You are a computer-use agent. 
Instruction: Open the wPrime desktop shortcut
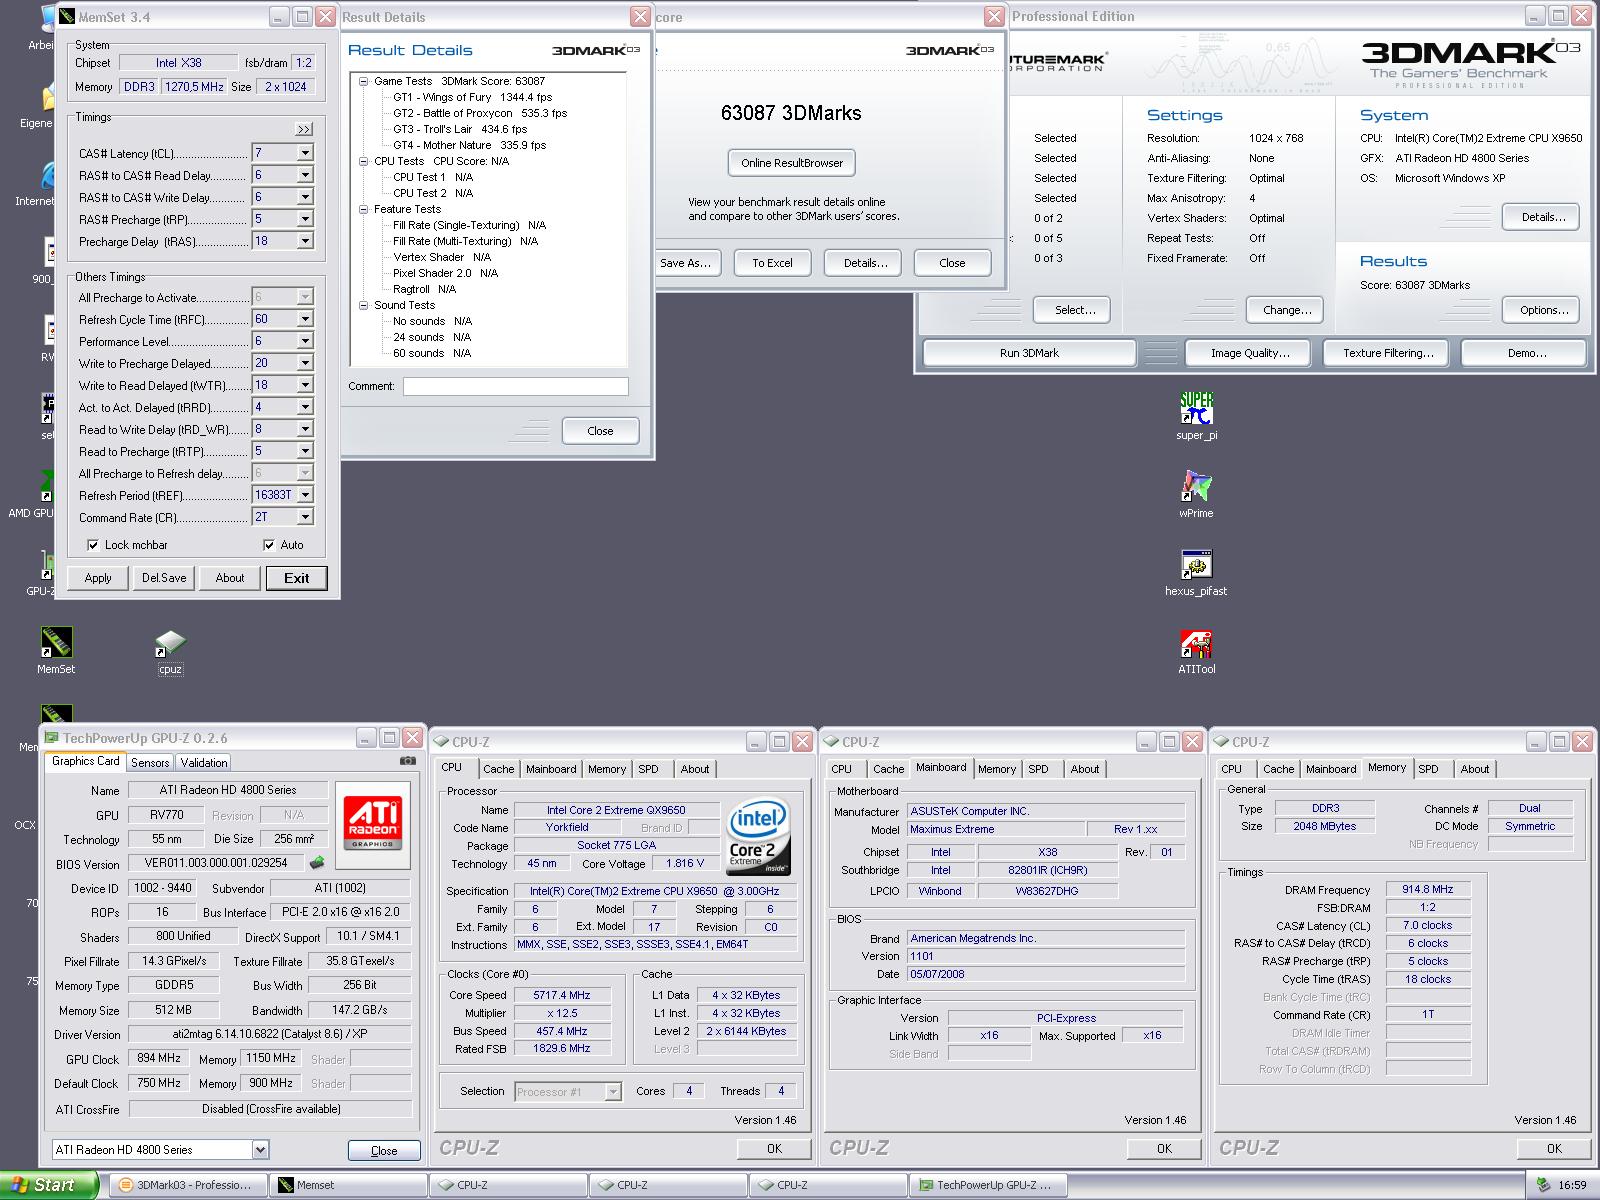pos(1196,487)
